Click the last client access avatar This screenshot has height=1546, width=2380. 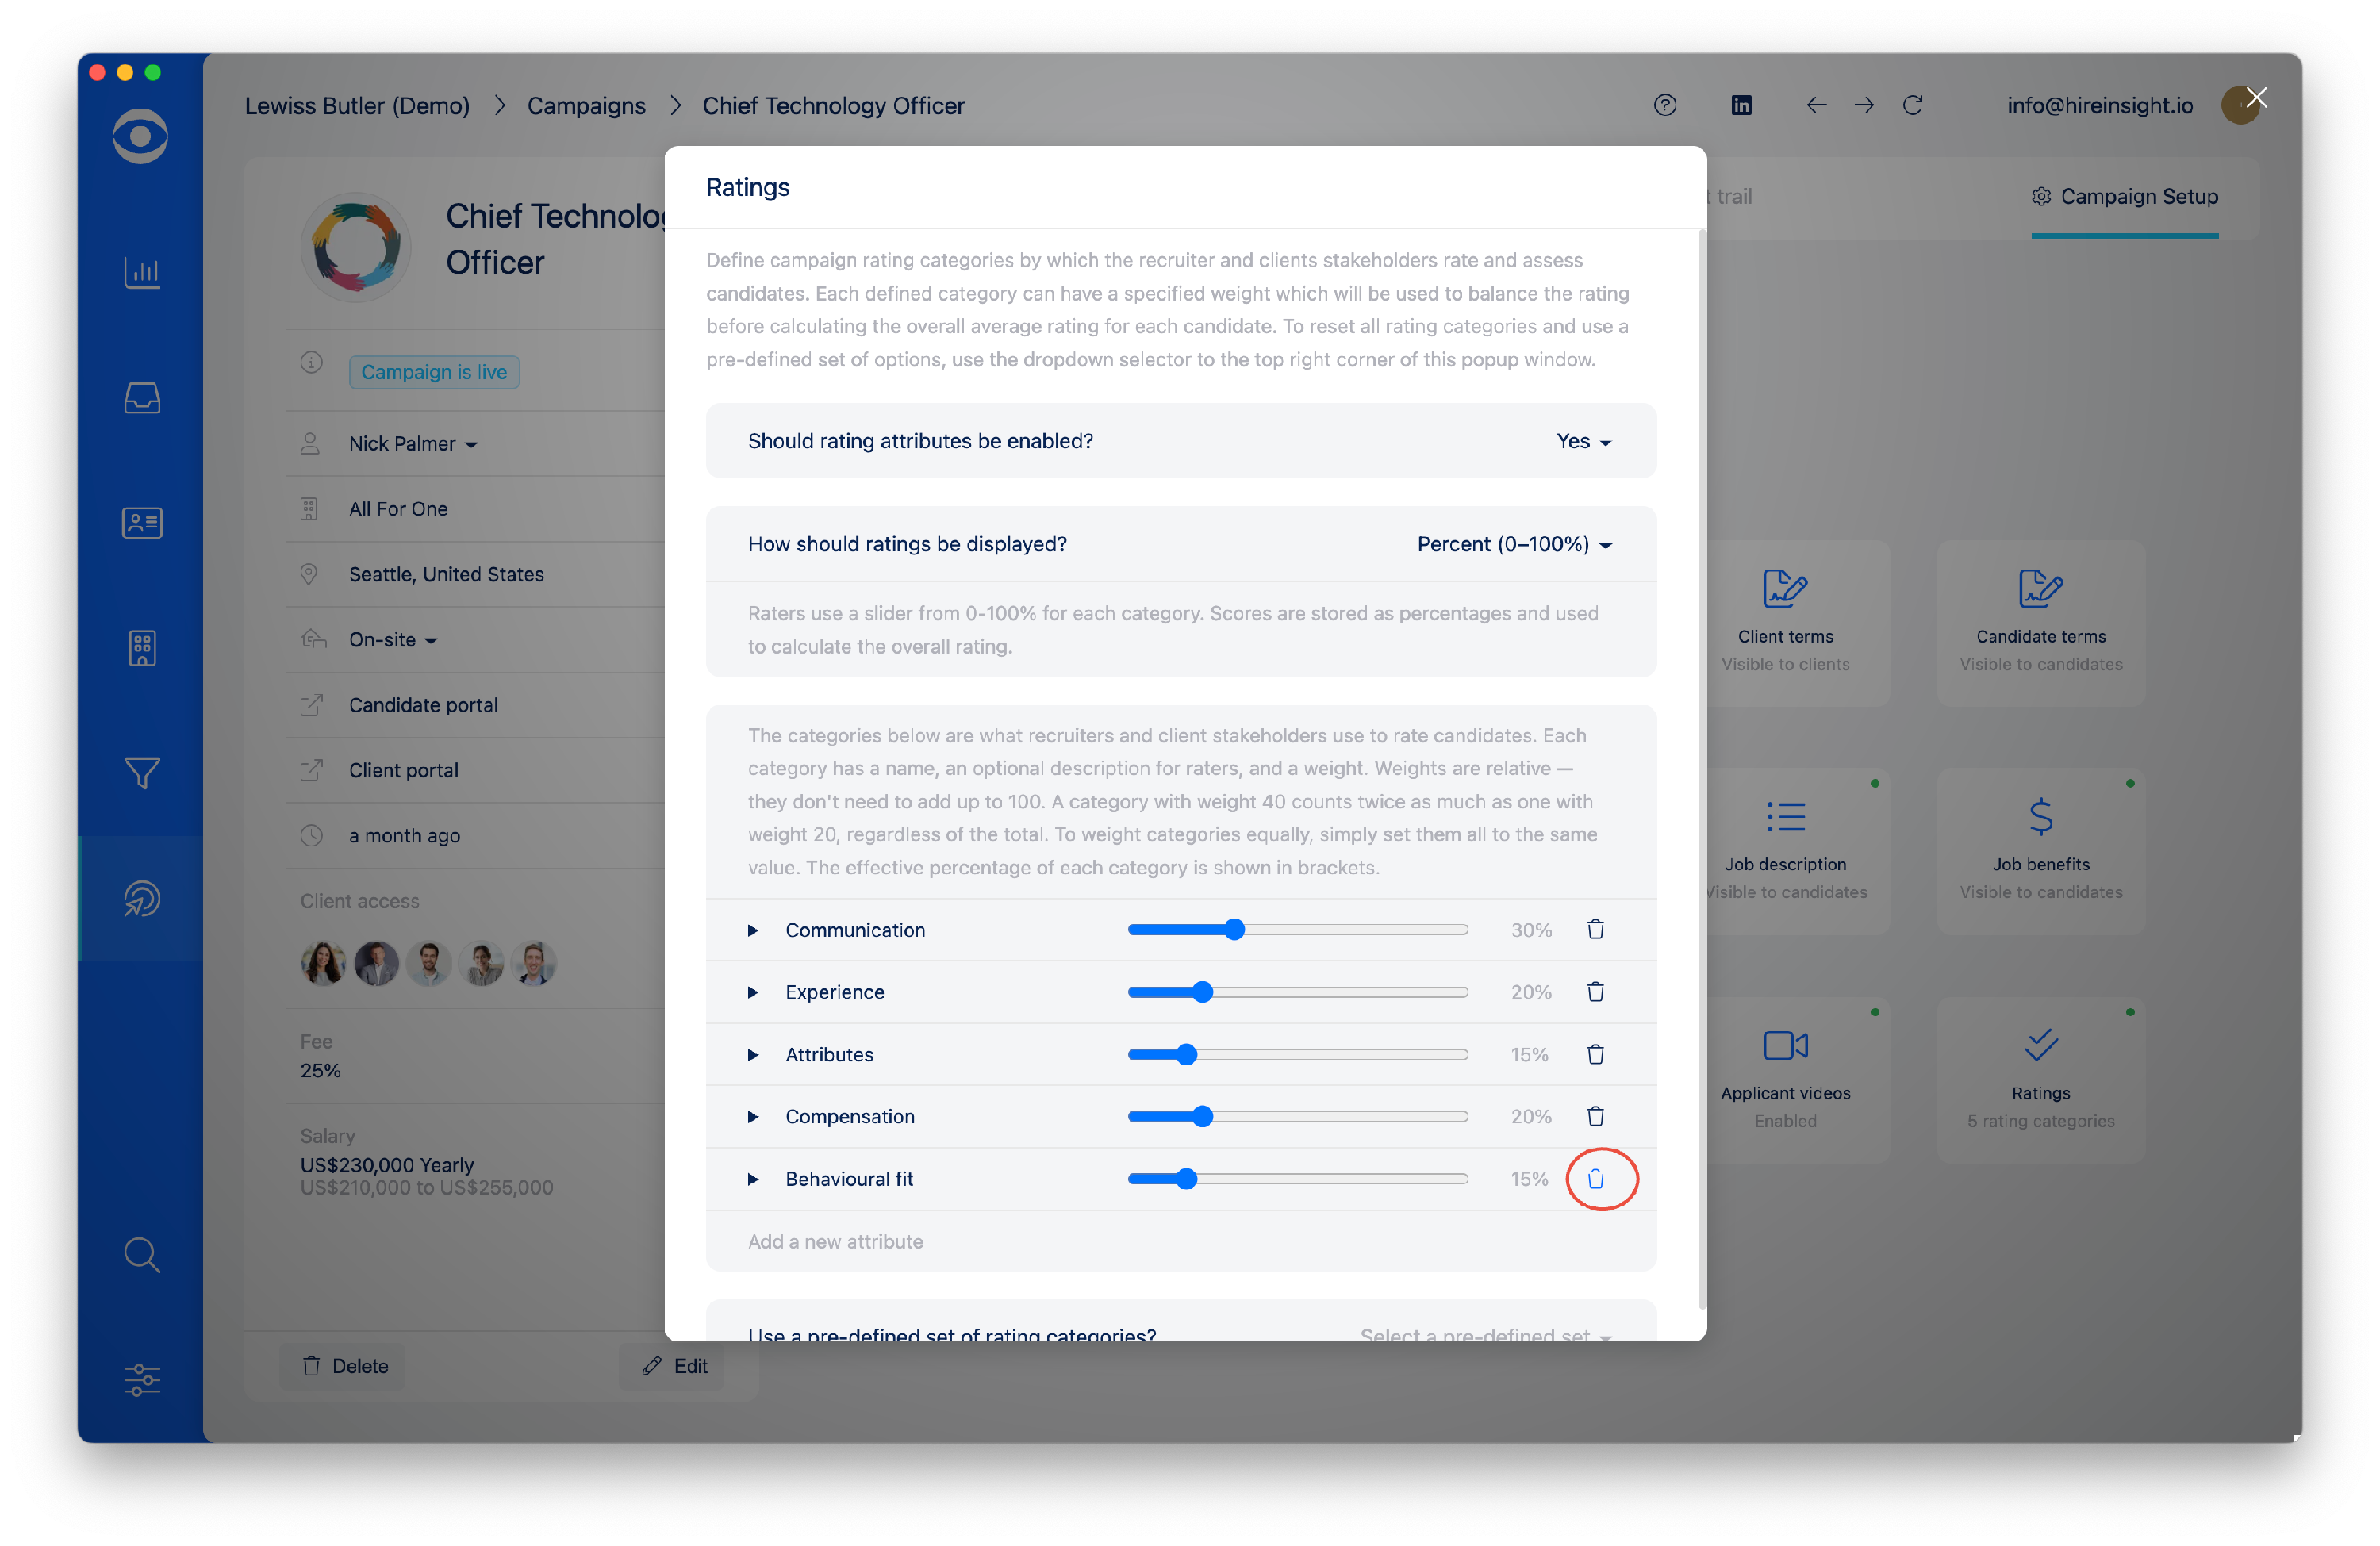coord(533,963)
